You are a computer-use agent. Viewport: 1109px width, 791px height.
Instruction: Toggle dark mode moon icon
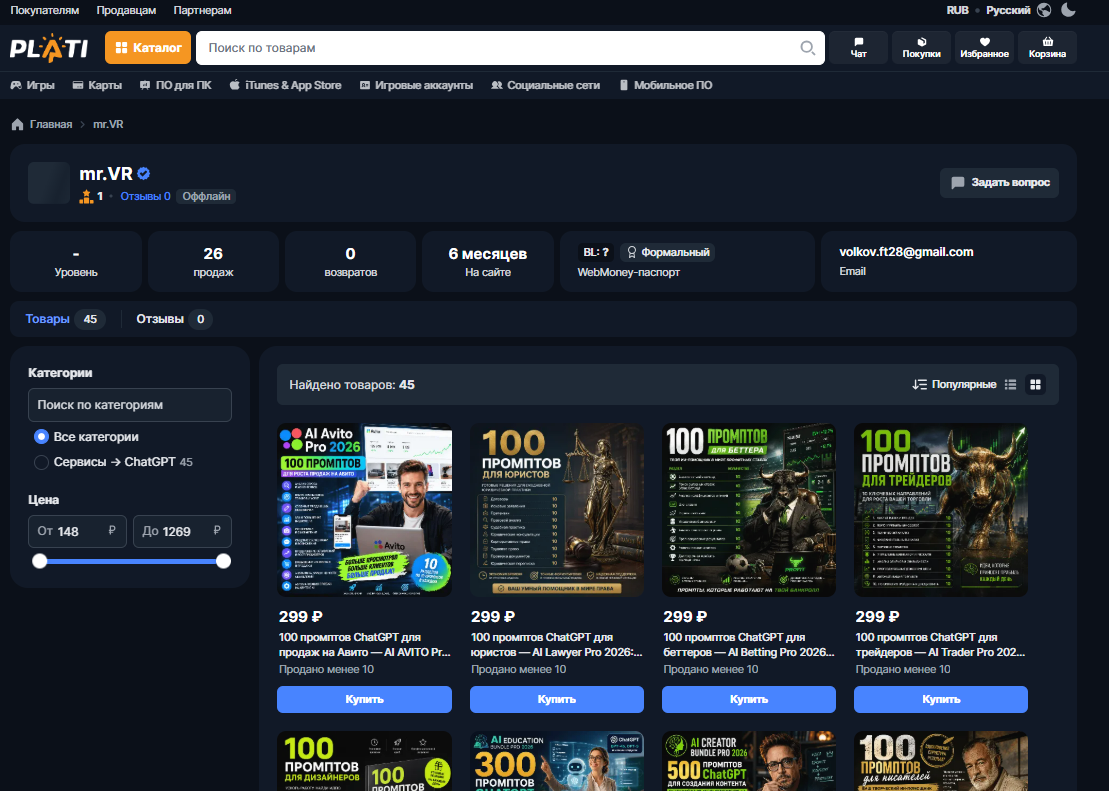coord(1069,10)
